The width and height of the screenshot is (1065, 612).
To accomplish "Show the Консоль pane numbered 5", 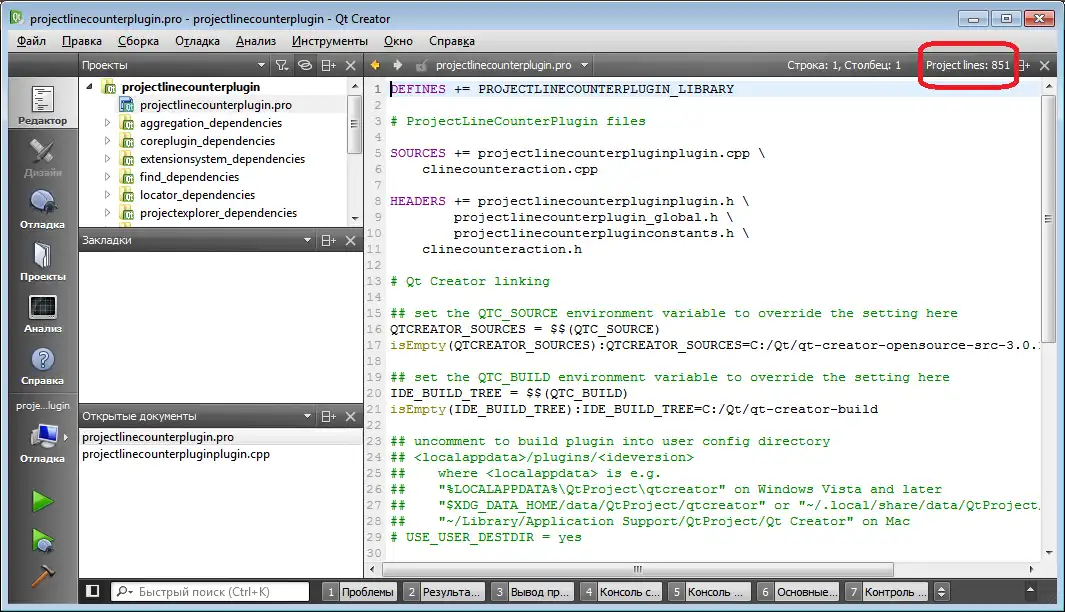I will pos(710,592).
